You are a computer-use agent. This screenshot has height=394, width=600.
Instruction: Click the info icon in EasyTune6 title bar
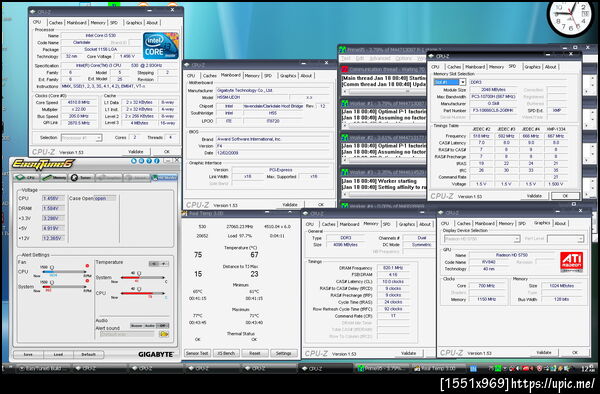(157, 161)
